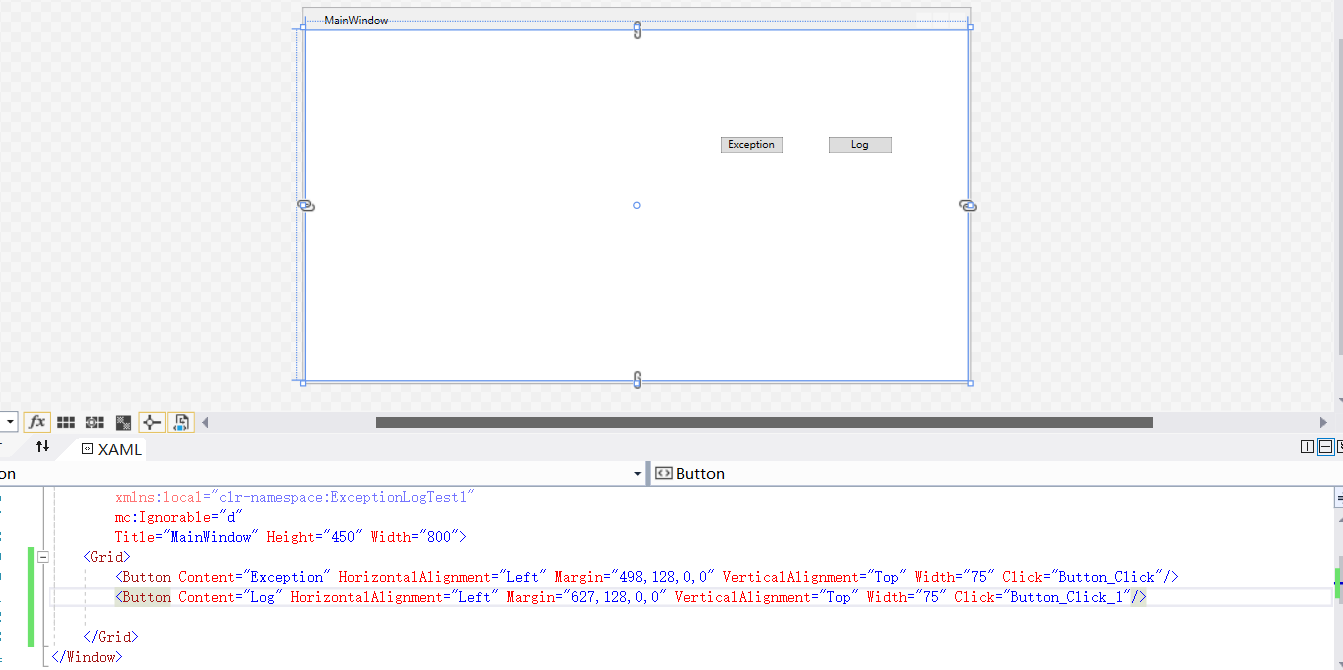Click Click="Button_Click" handler text

click(1083, 577)
